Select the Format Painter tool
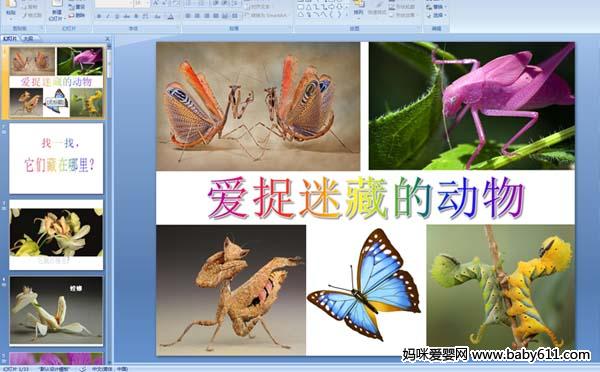 tap(32, 15)
